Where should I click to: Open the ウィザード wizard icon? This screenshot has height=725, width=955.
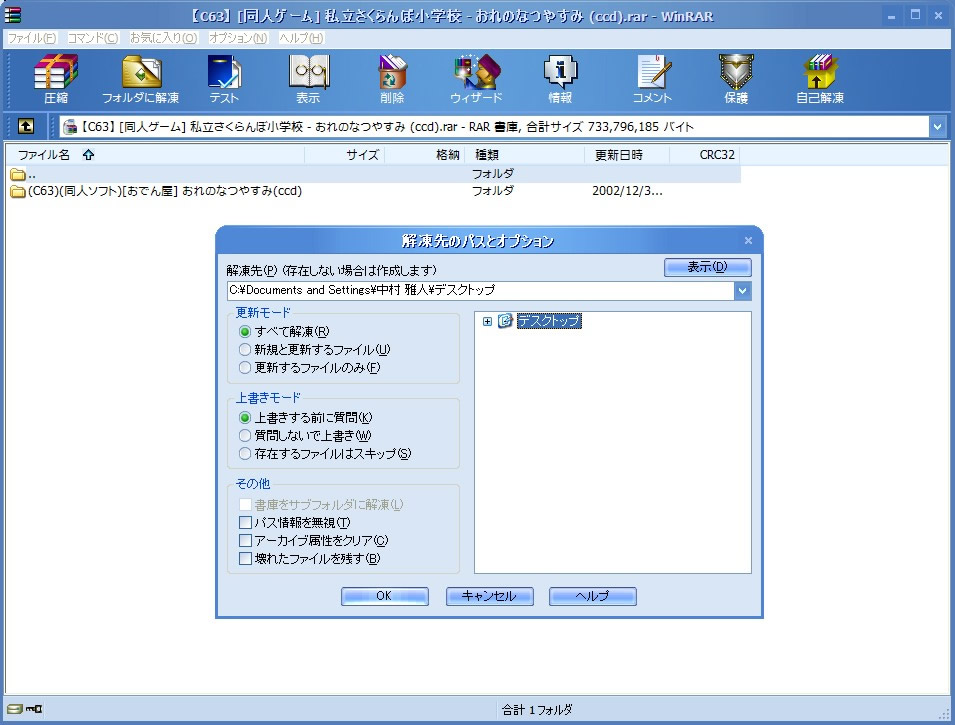[x=477, y=72]
